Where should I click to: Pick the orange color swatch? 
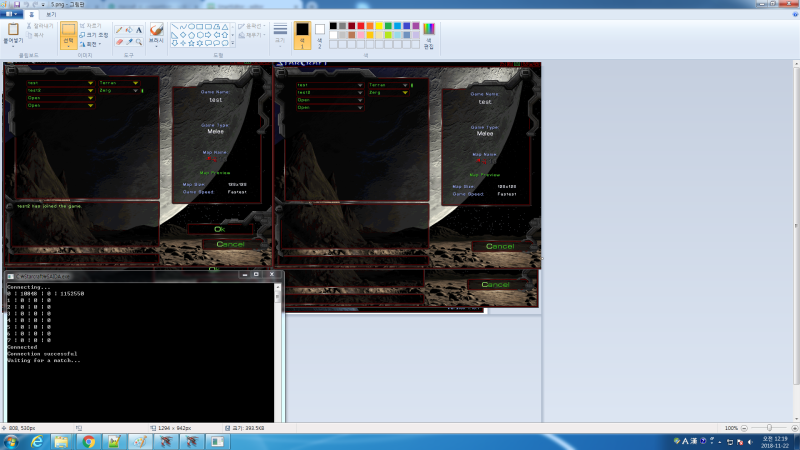pos(370,26)
